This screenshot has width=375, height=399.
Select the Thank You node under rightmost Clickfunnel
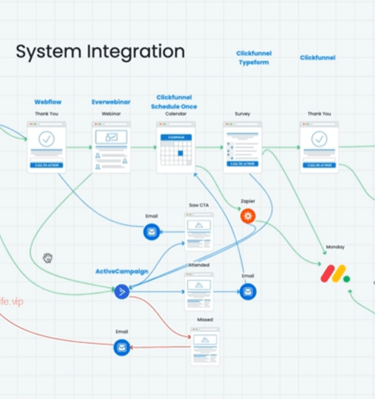click(319, 147)
